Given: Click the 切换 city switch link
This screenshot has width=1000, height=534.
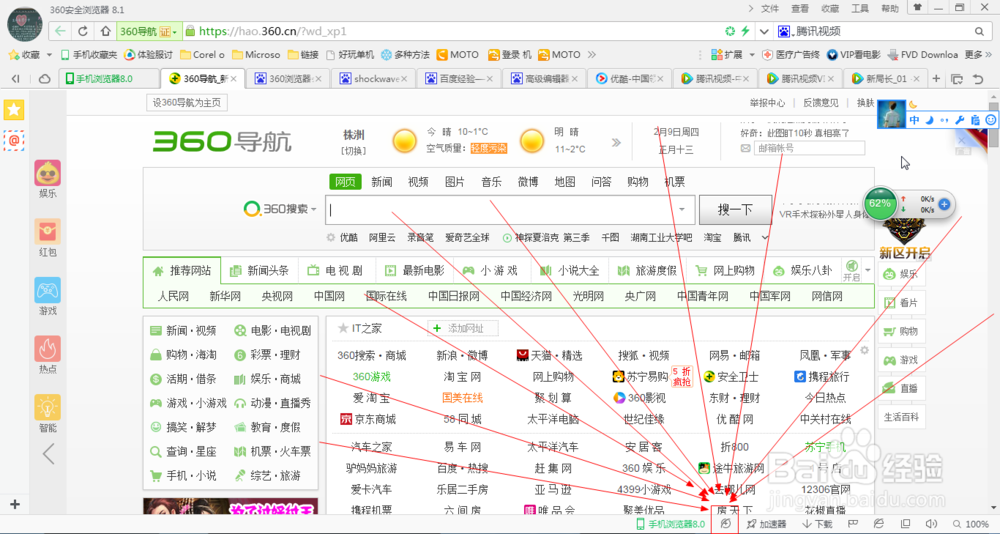Looking at the screenshot, I should tap(354, 151).
